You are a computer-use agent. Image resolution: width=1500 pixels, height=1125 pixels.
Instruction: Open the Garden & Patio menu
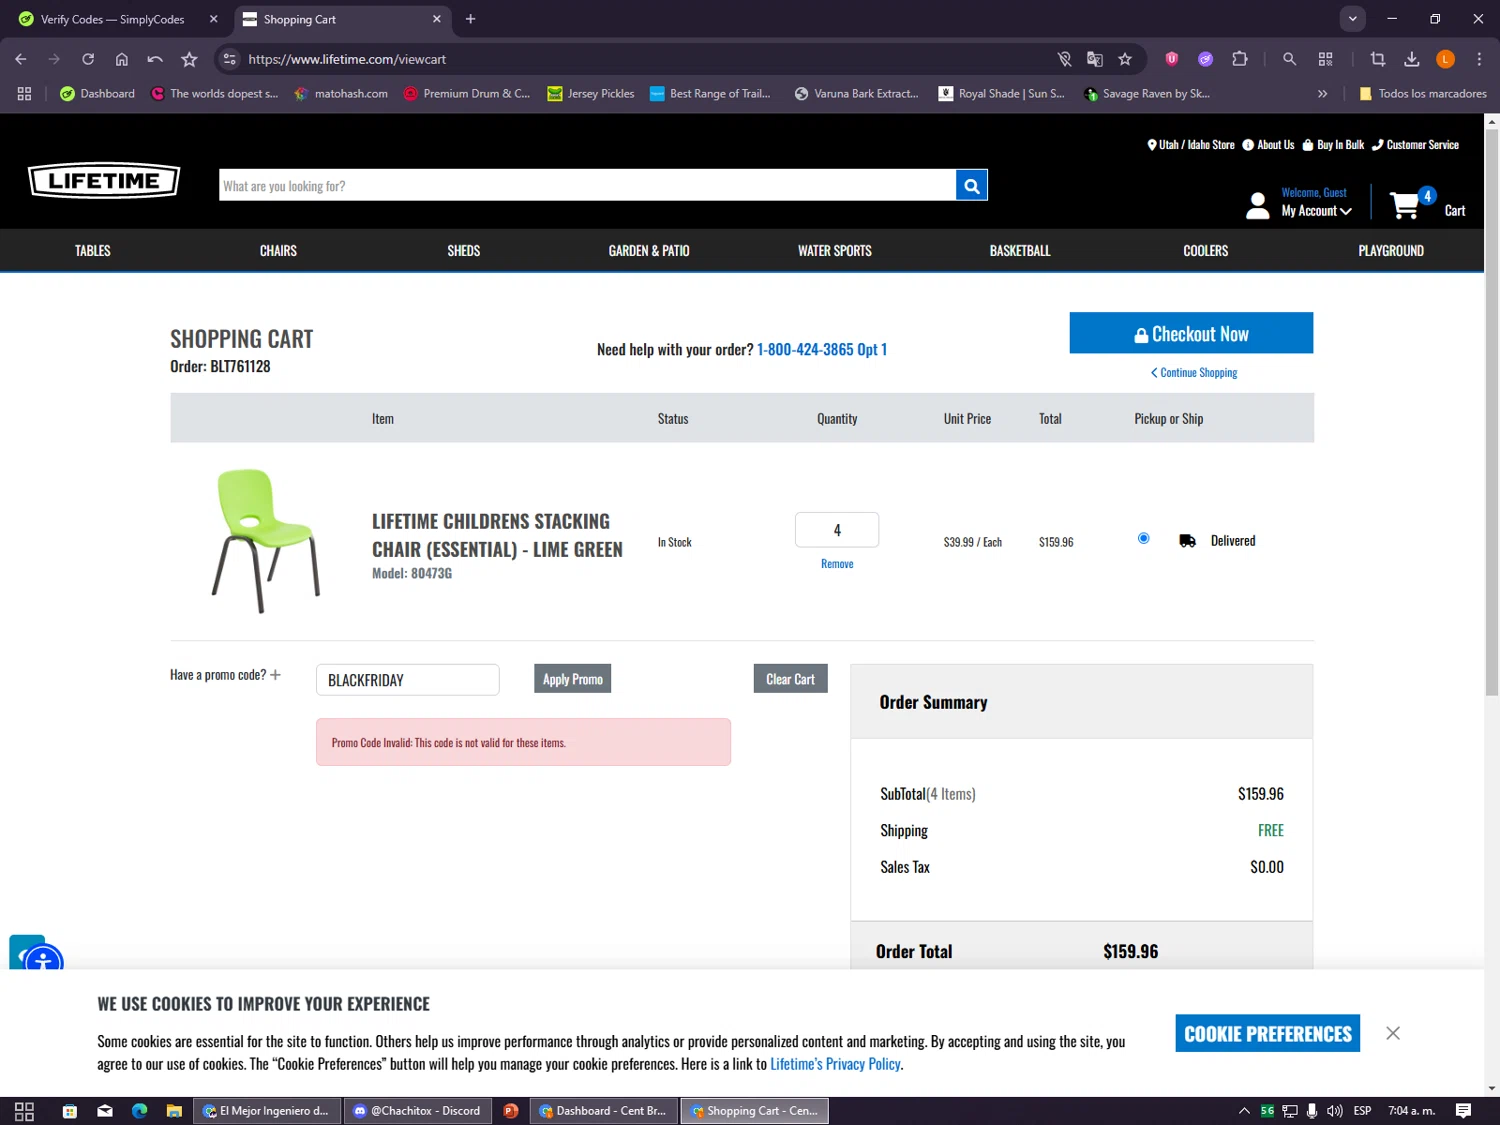(x=649, y=251)
